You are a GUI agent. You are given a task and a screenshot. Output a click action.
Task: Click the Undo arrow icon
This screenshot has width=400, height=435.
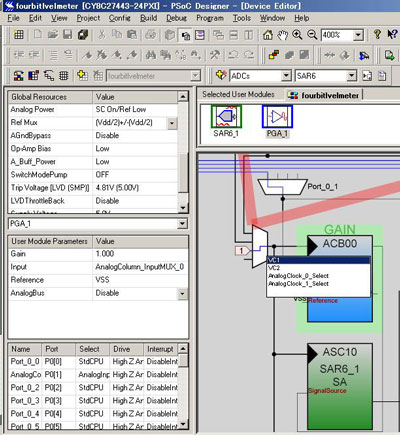click(233, 55)
